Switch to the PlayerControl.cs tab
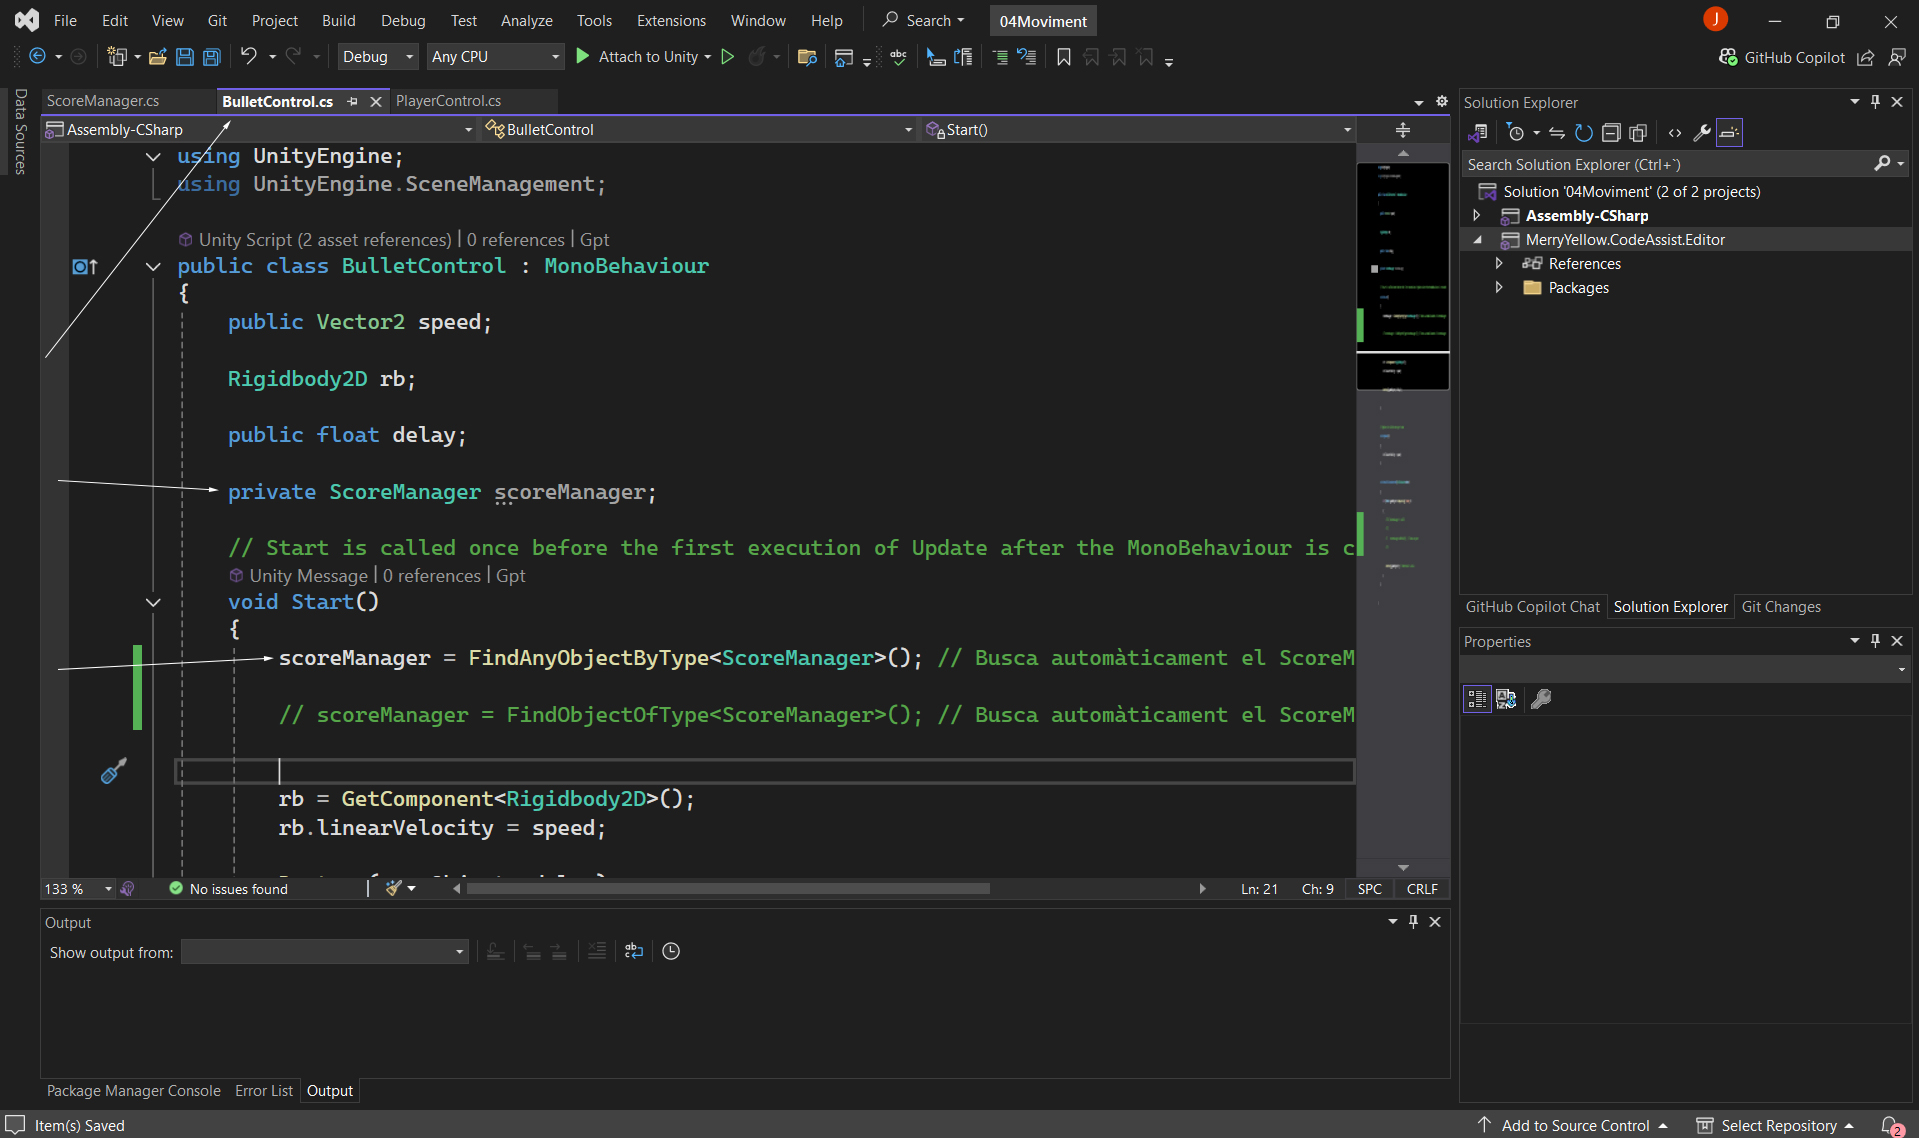Image resolution: width=1919 pixels, height=1138 pixels. (x=448, y=101)
